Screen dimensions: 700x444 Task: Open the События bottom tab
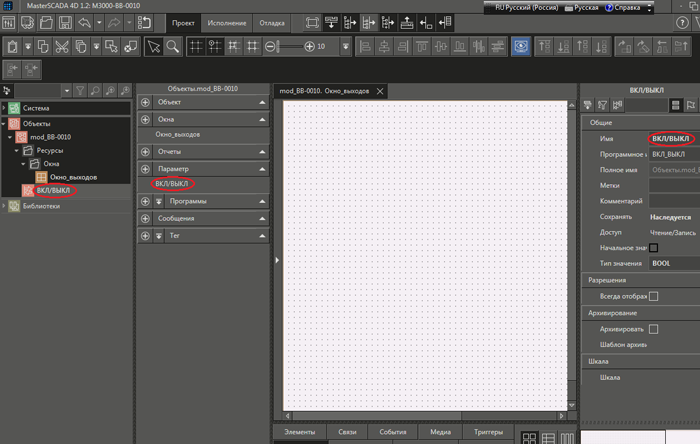click(x=392, y=432)
